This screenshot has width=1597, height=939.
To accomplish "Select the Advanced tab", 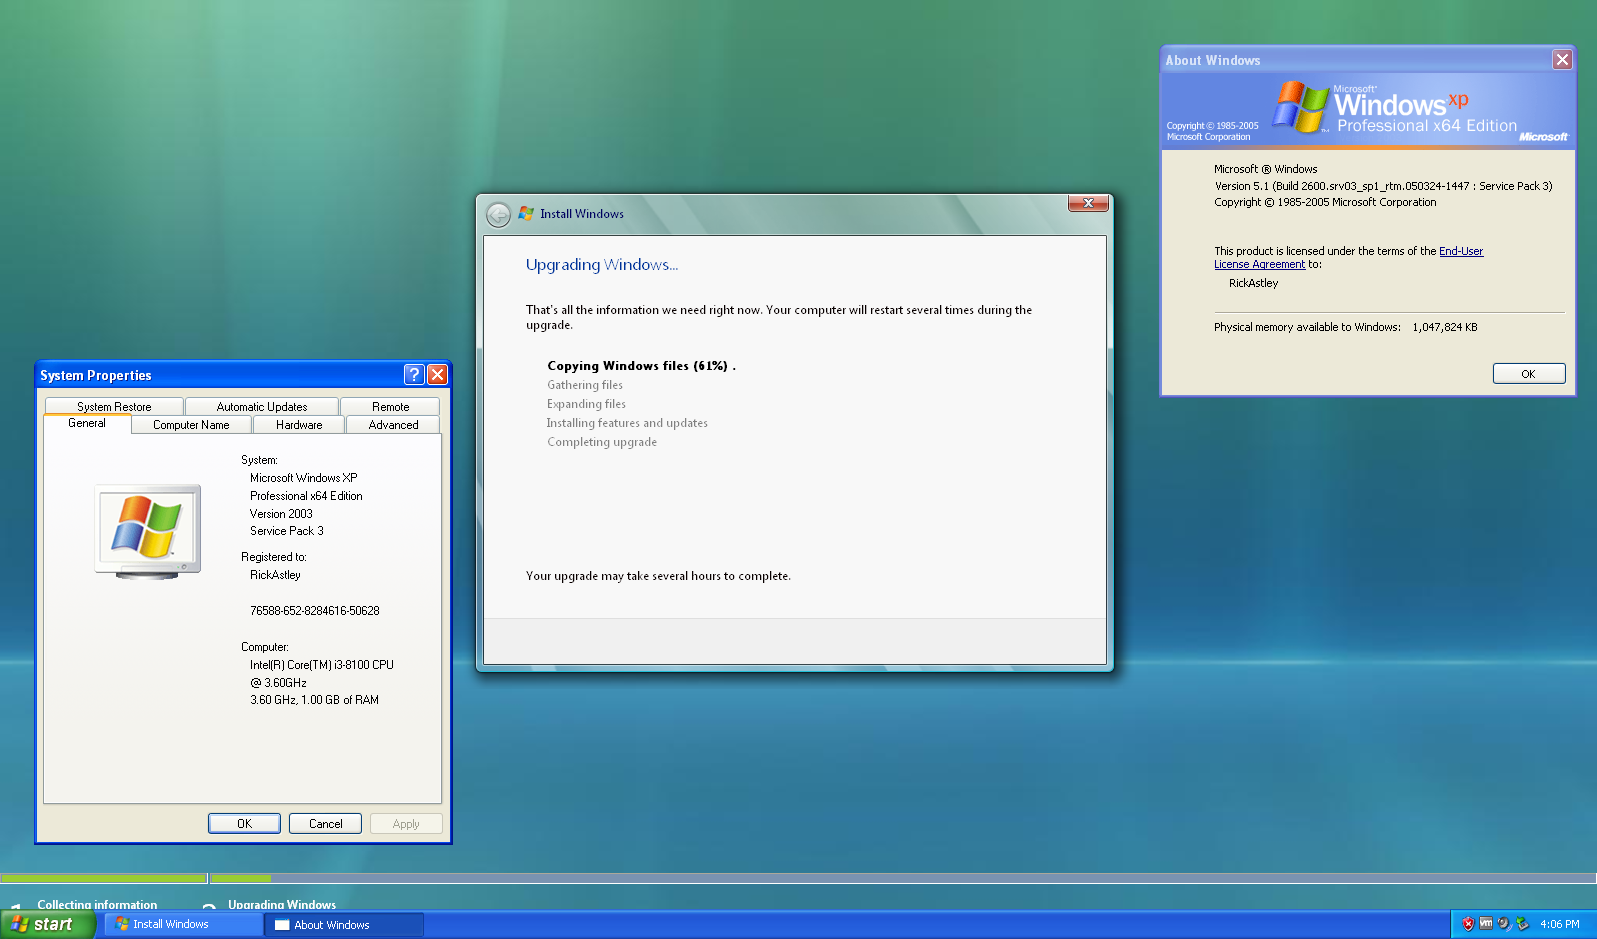I will coord(393,425).
